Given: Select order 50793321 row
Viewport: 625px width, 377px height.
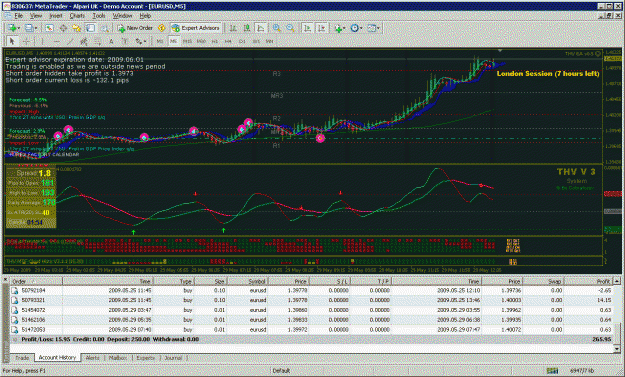Looking at the screenshot, I should (311, 300).
